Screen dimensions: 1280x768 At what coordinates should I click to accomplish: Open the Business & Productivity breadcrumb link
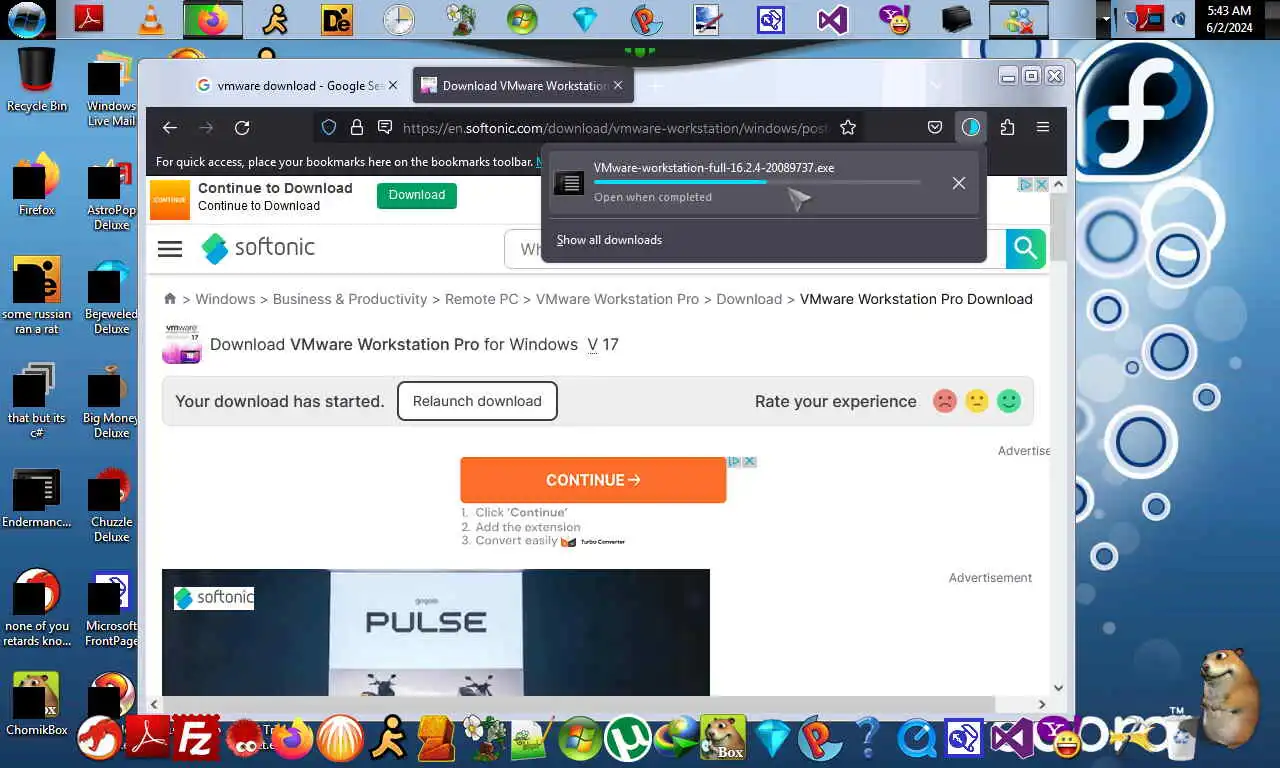pos(350,299)
